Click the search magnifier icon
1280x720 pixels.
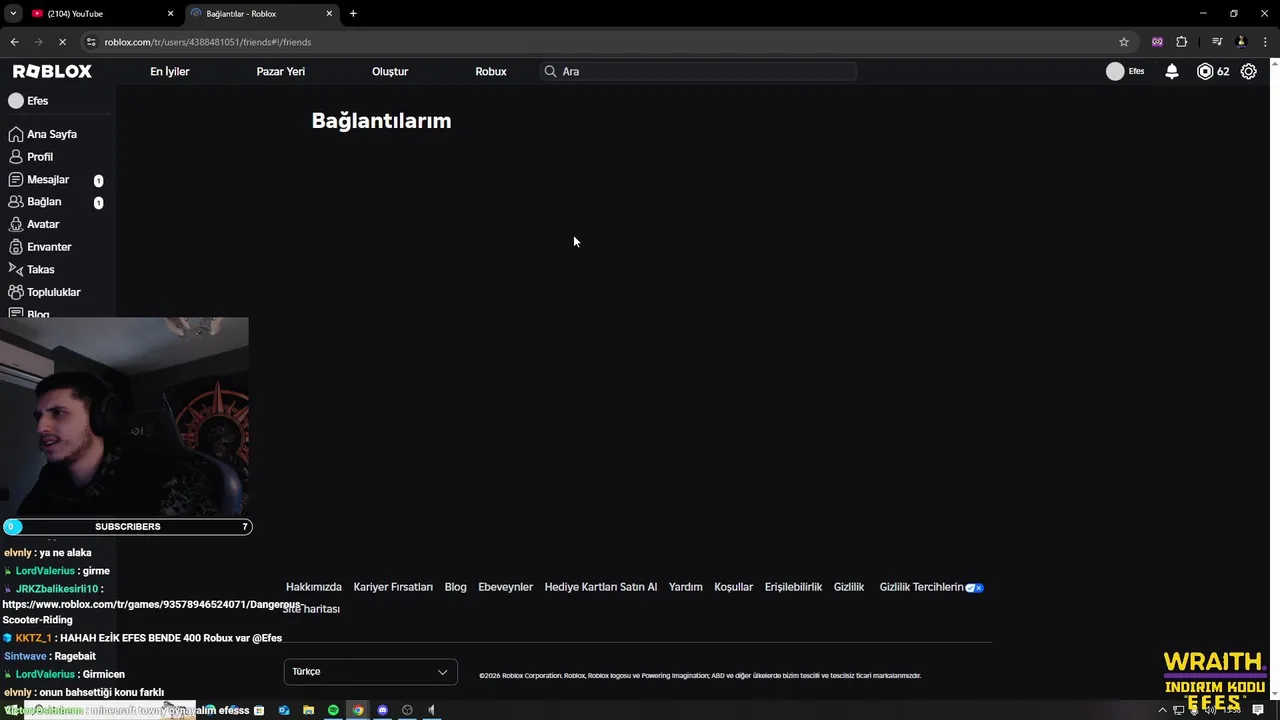[x=550, y=71]
